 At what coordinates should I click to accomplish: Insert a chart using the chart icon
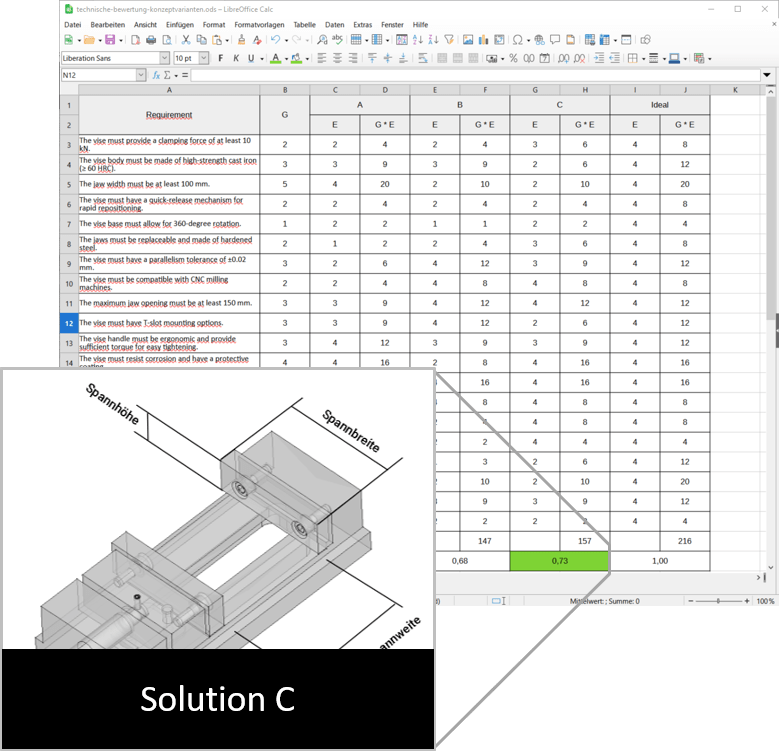tap(484, 40)
